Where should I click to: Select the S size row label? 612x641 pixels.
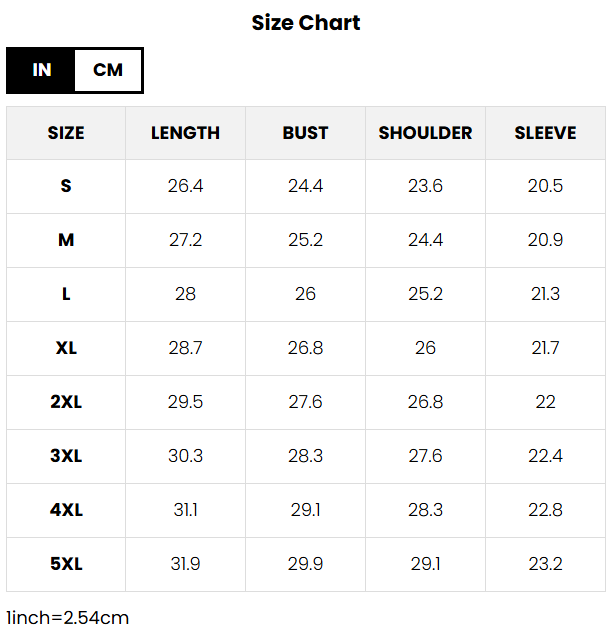(66, 186)
